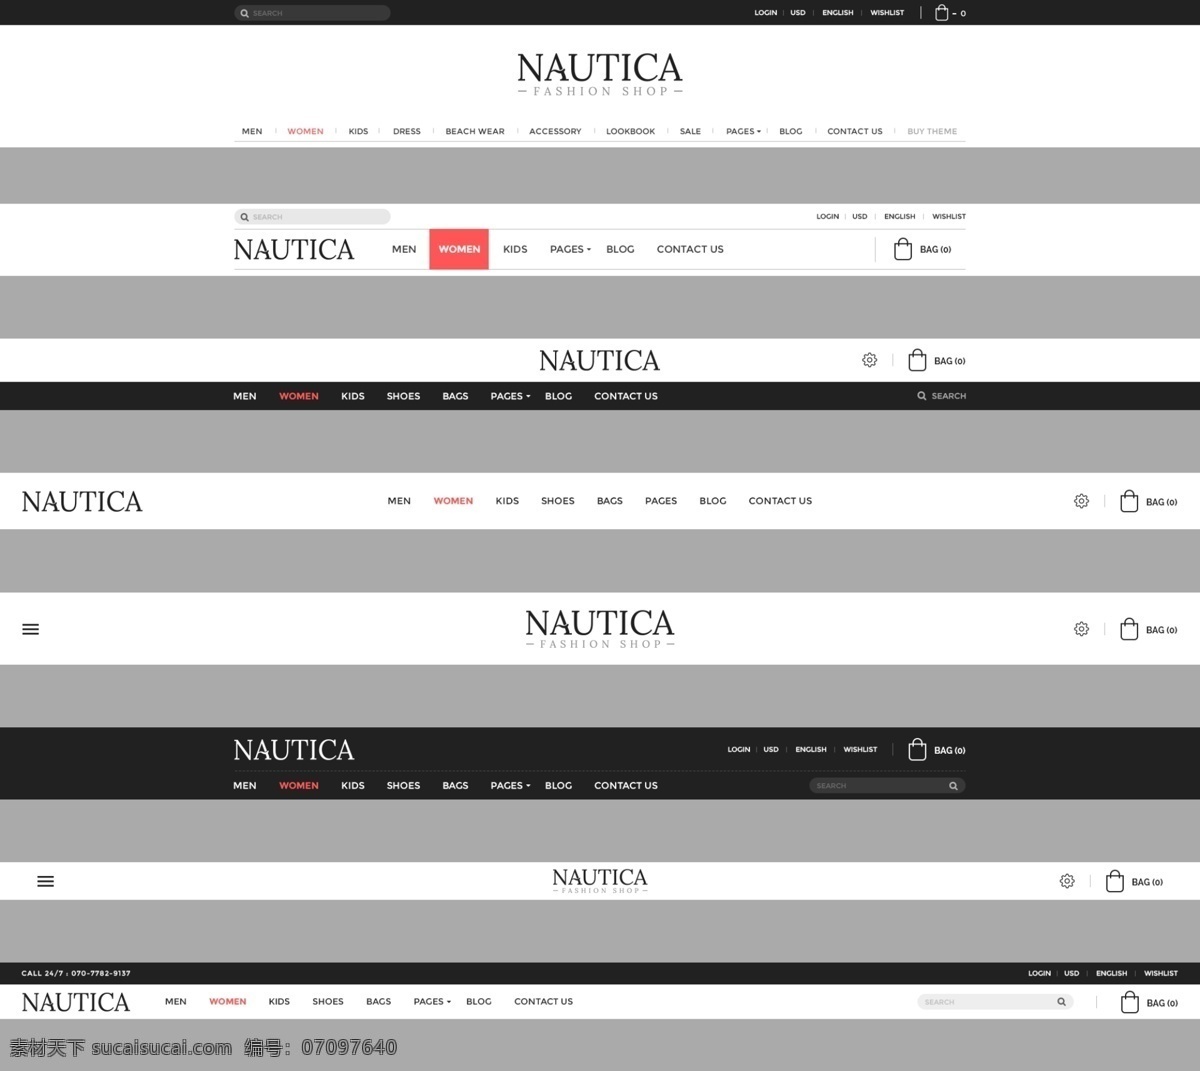Open the bag icon in the header below the CALL 24/7 bar
Viewport: 1200px width, 1071px height.
(x=1130, y=1002)
